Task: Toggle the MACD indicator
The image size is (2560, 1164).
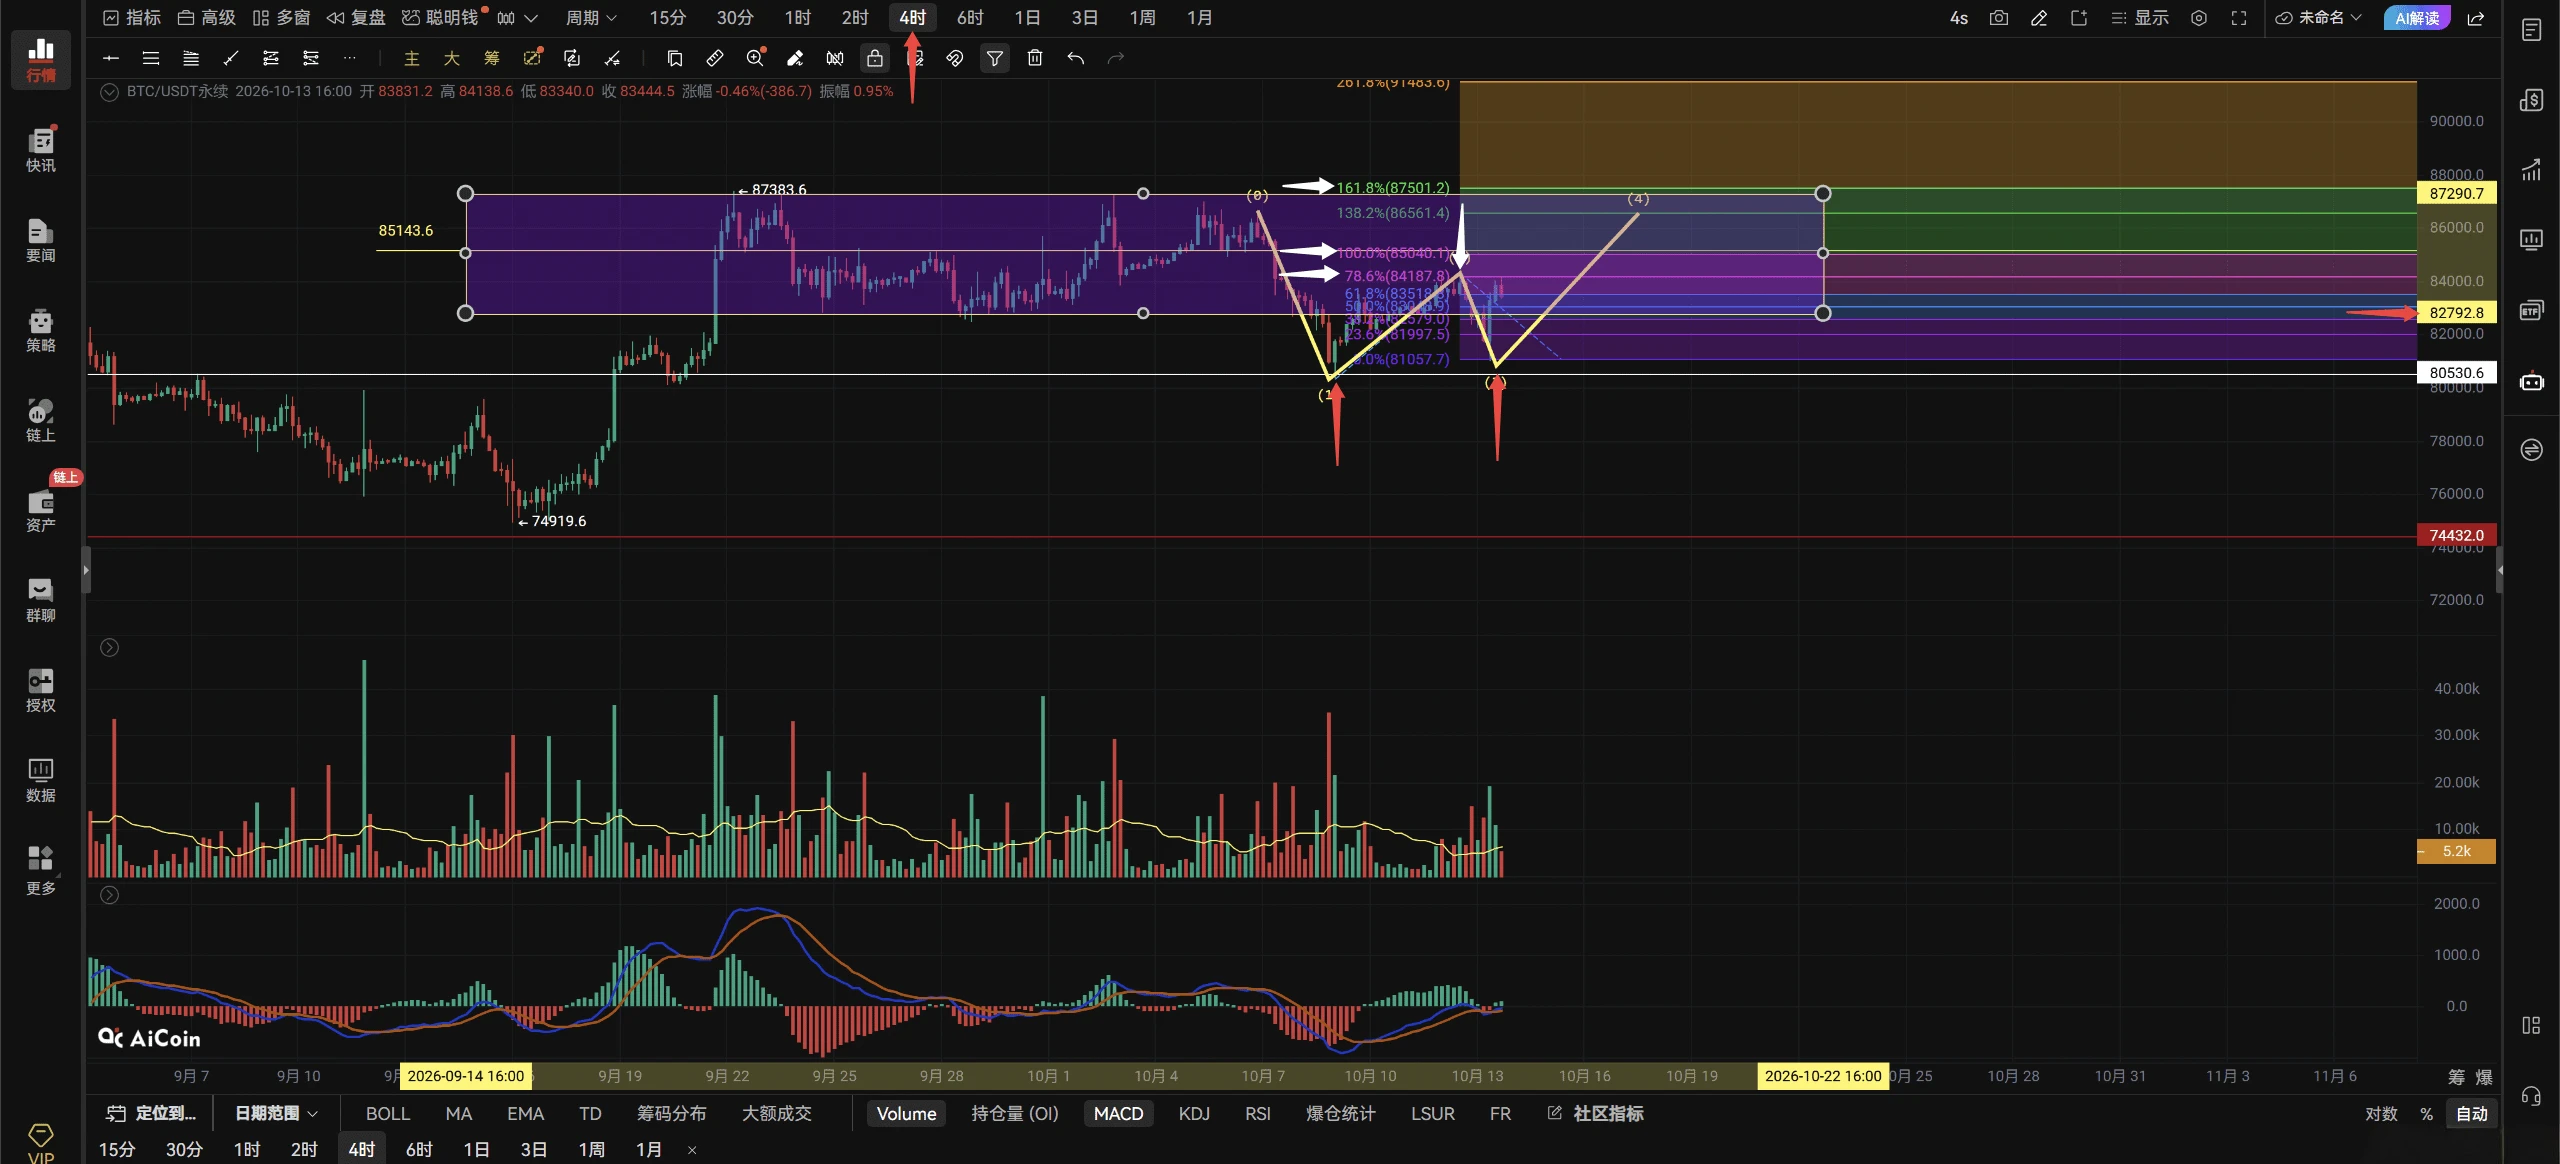Action: (1118, 1113)
